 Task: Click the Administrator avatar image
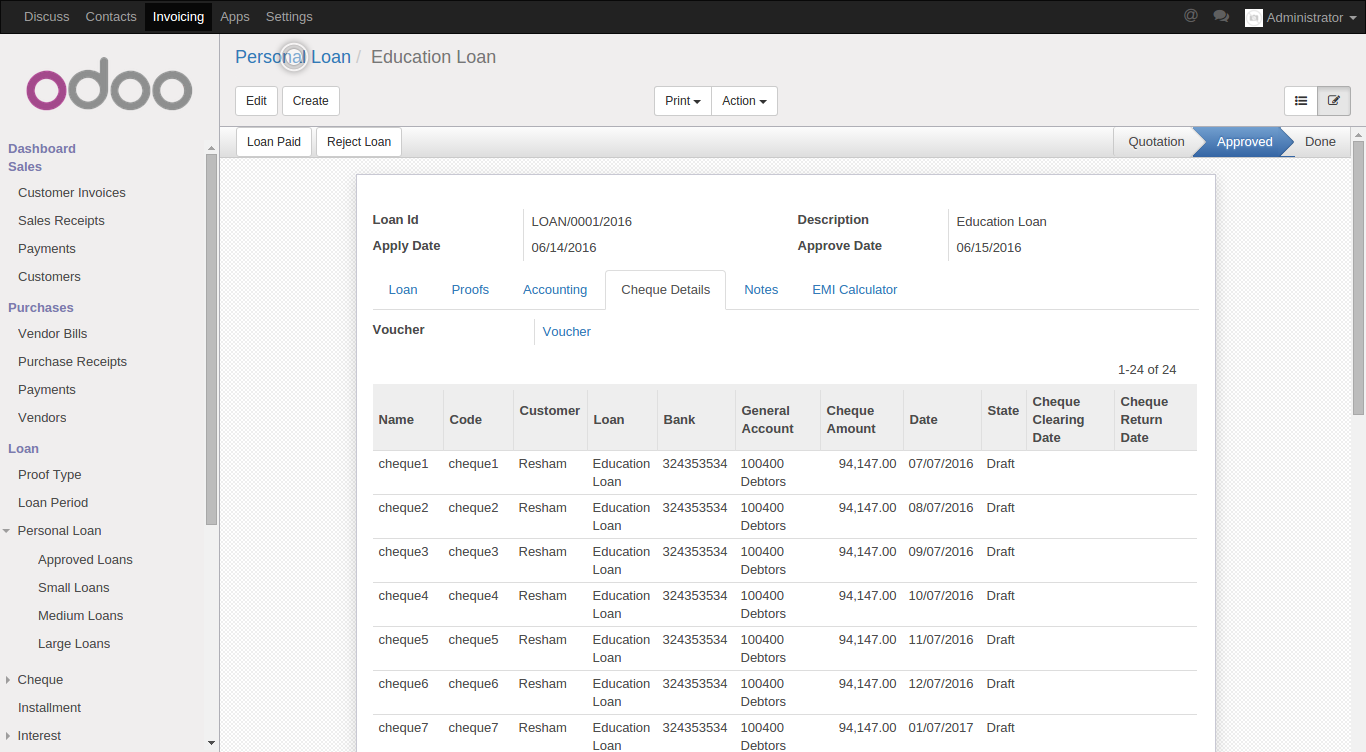[x=1253, y=17]
